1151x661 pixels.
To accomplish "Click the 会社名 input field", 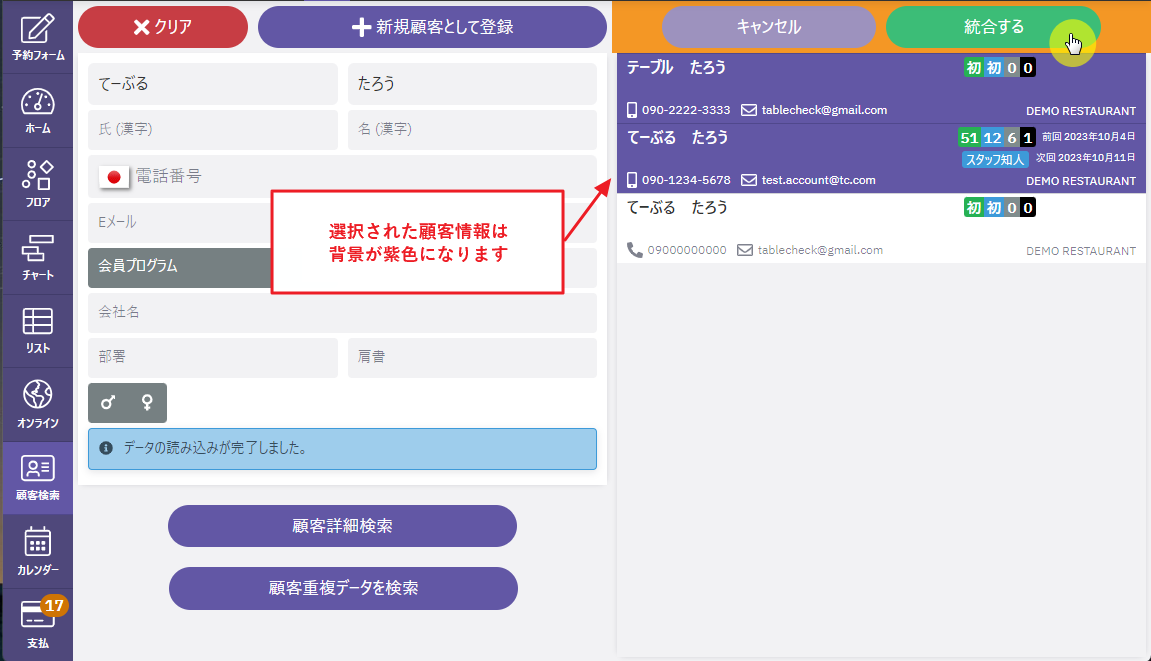I will [x=342, y=312].
